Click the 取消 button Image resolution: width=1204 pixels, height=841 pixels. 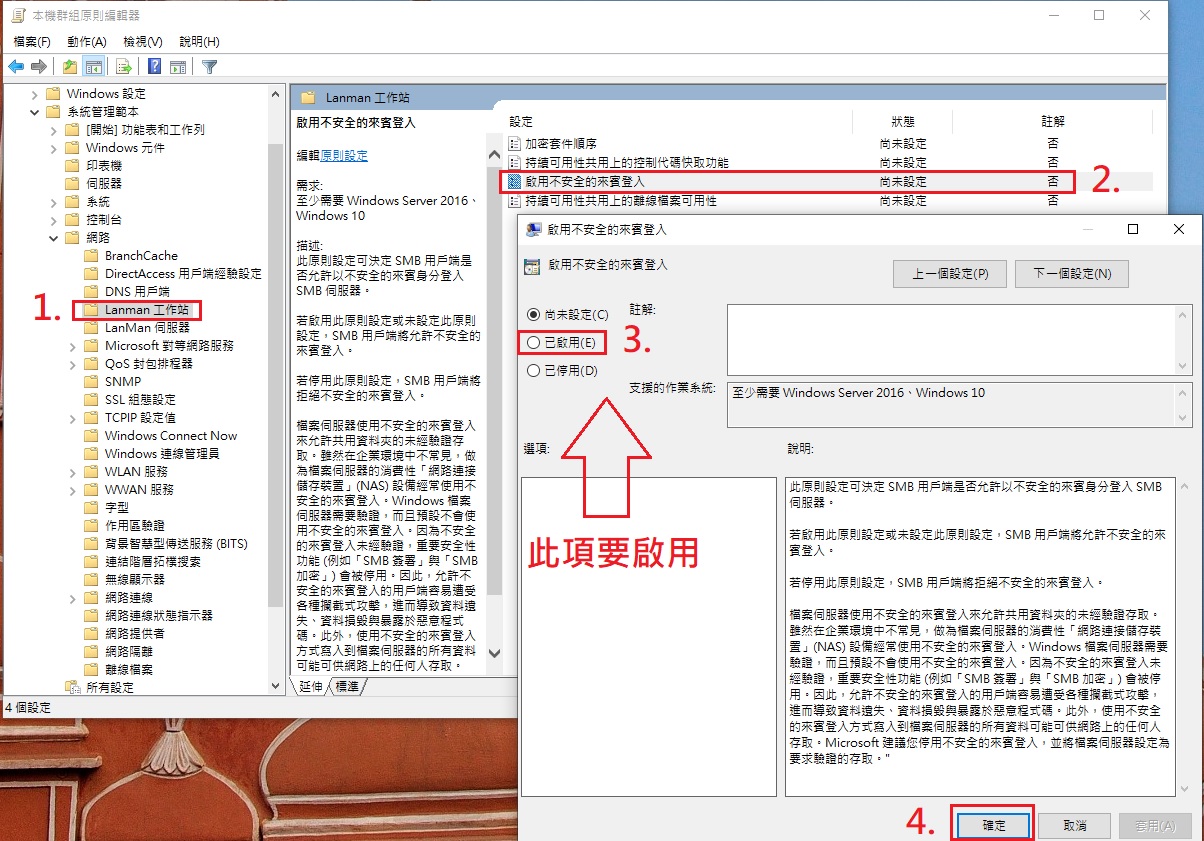[1074, 825]
